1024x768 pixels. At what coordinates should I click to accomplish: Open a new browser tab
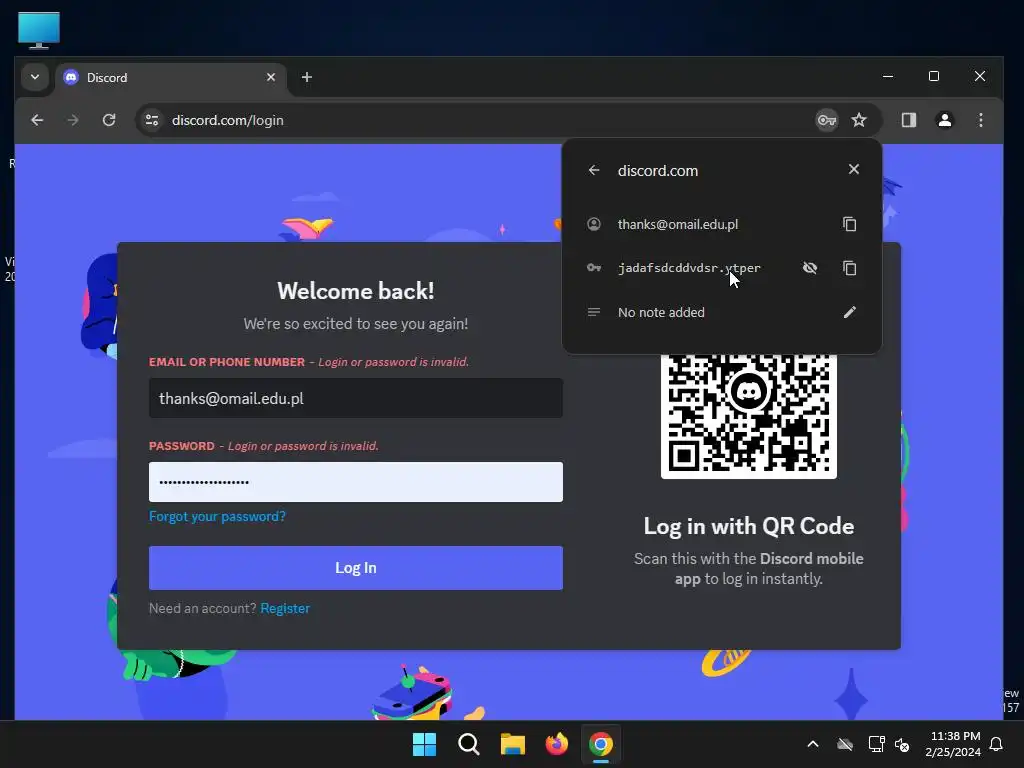click(x=306, y=77)
